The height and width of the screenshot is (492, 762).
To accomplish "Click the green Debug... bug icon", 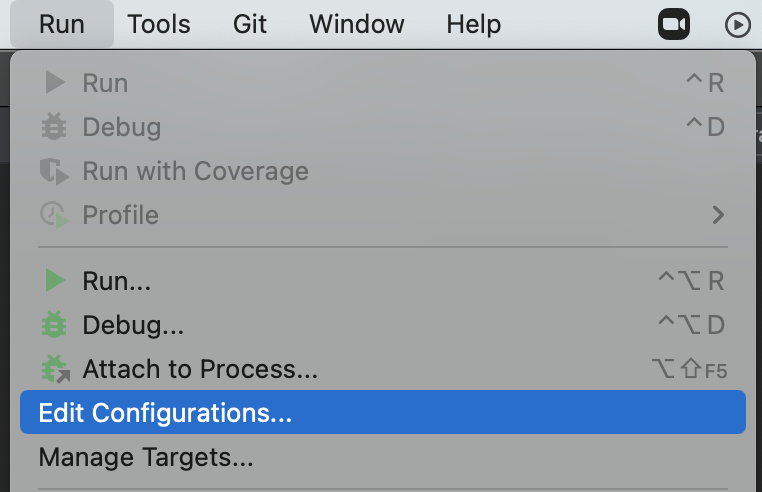I will (x=54, y=325).
